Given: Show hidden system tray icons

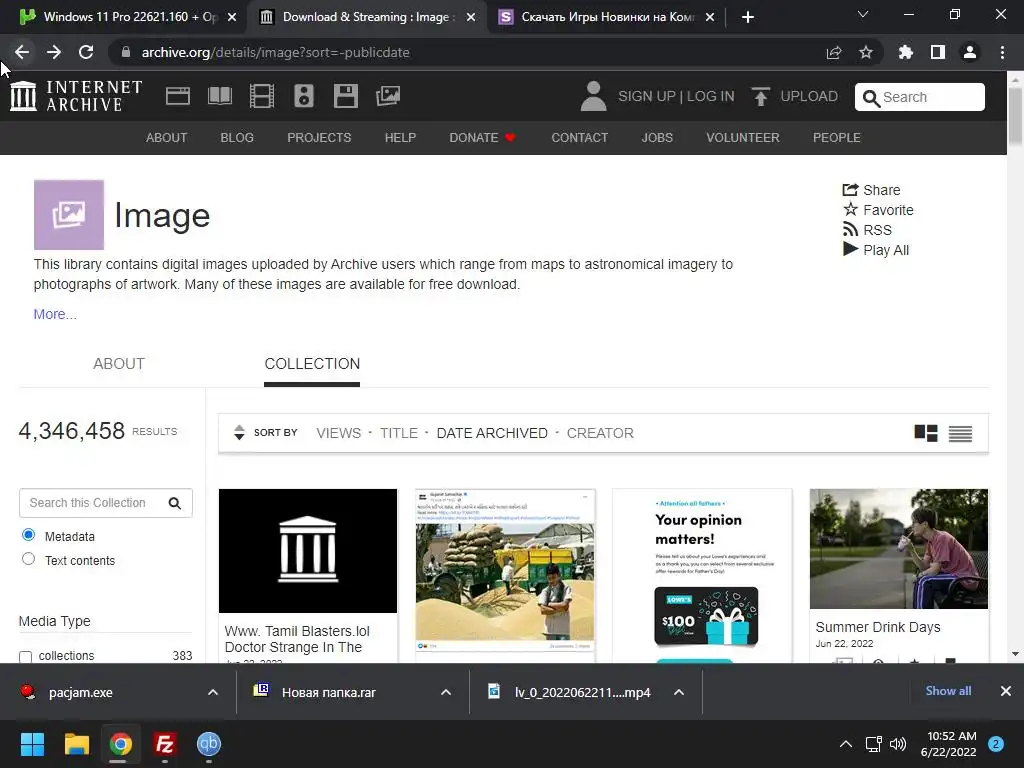Looking at the screenshot, I should (x=846, y=744).
